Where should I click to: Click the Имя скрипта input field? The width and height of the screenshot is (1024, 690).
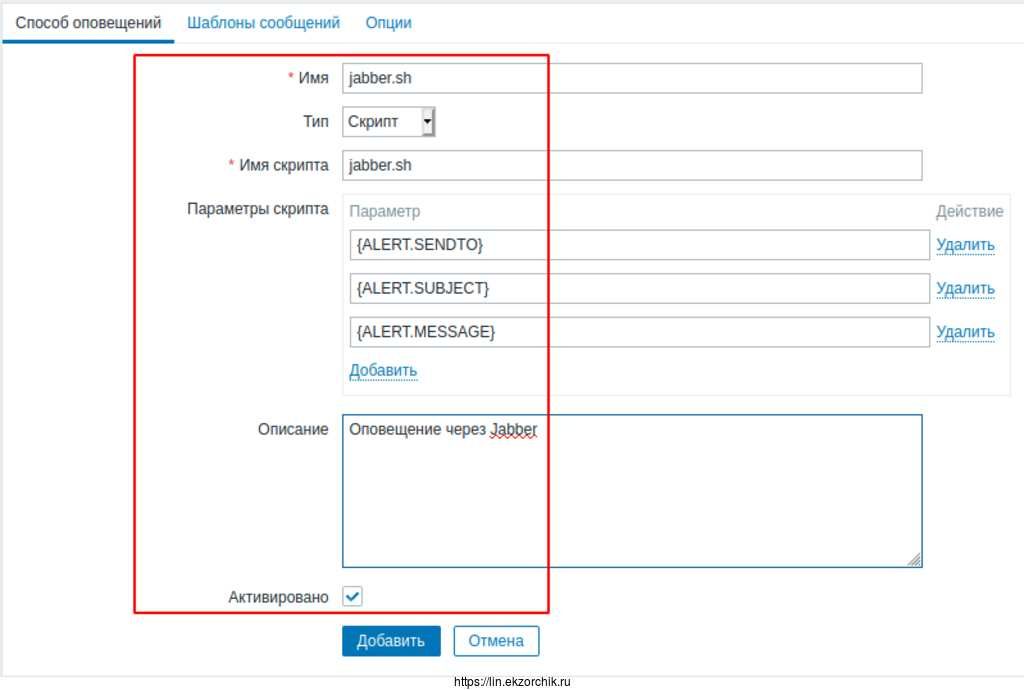click(631, 166)
